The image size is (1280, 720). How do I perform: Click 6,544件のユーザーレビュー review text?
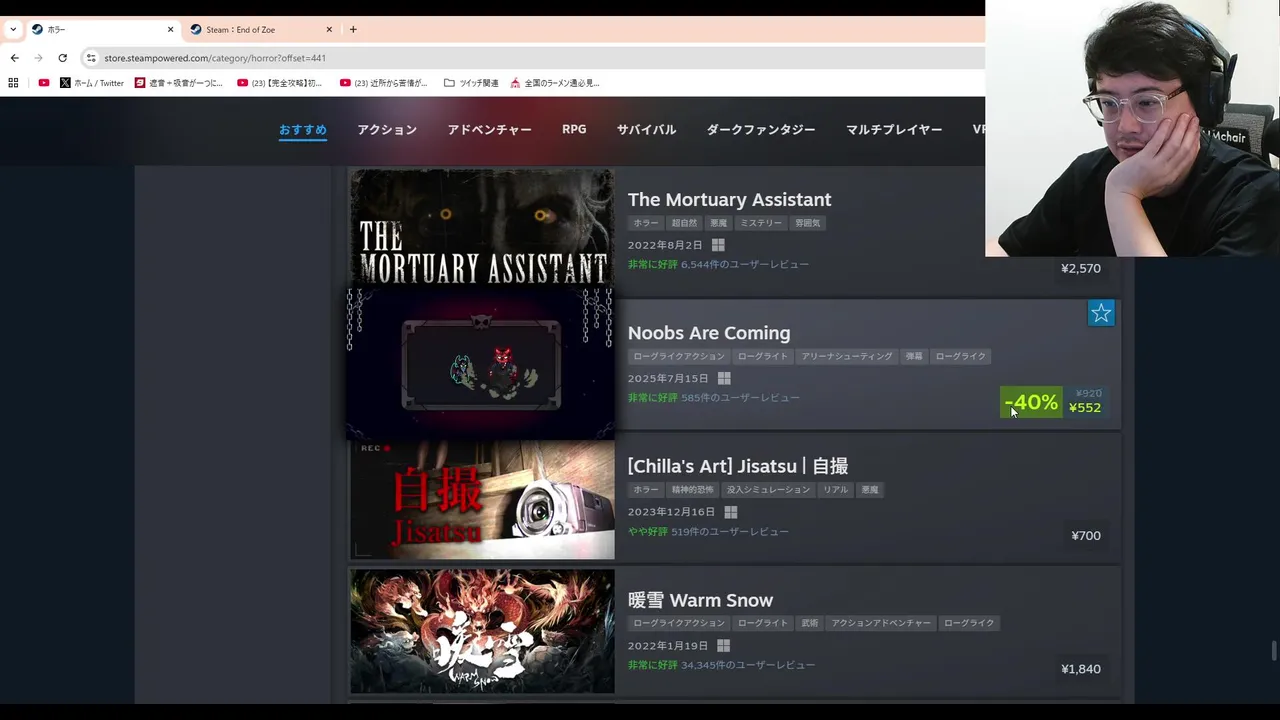(x=745, y=265)
